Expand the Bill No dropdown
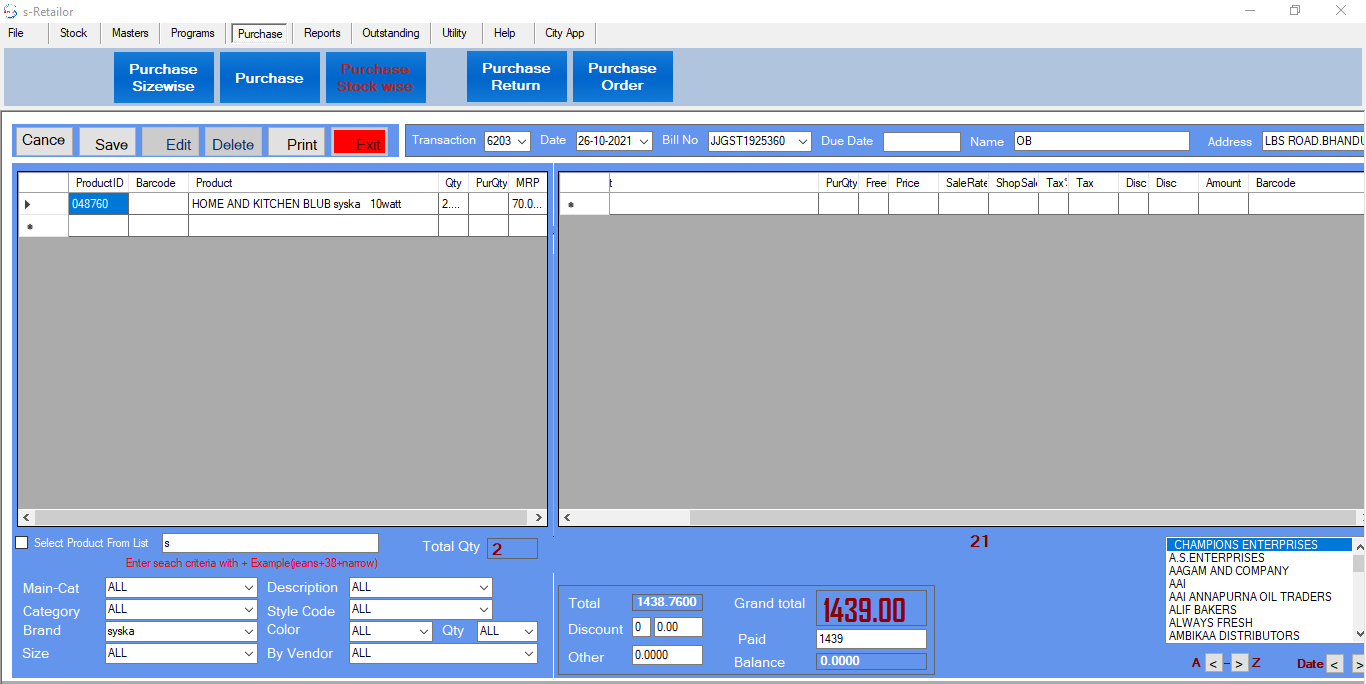Image resolution: width=1366 pixels, height=684 pixels. 802,141
